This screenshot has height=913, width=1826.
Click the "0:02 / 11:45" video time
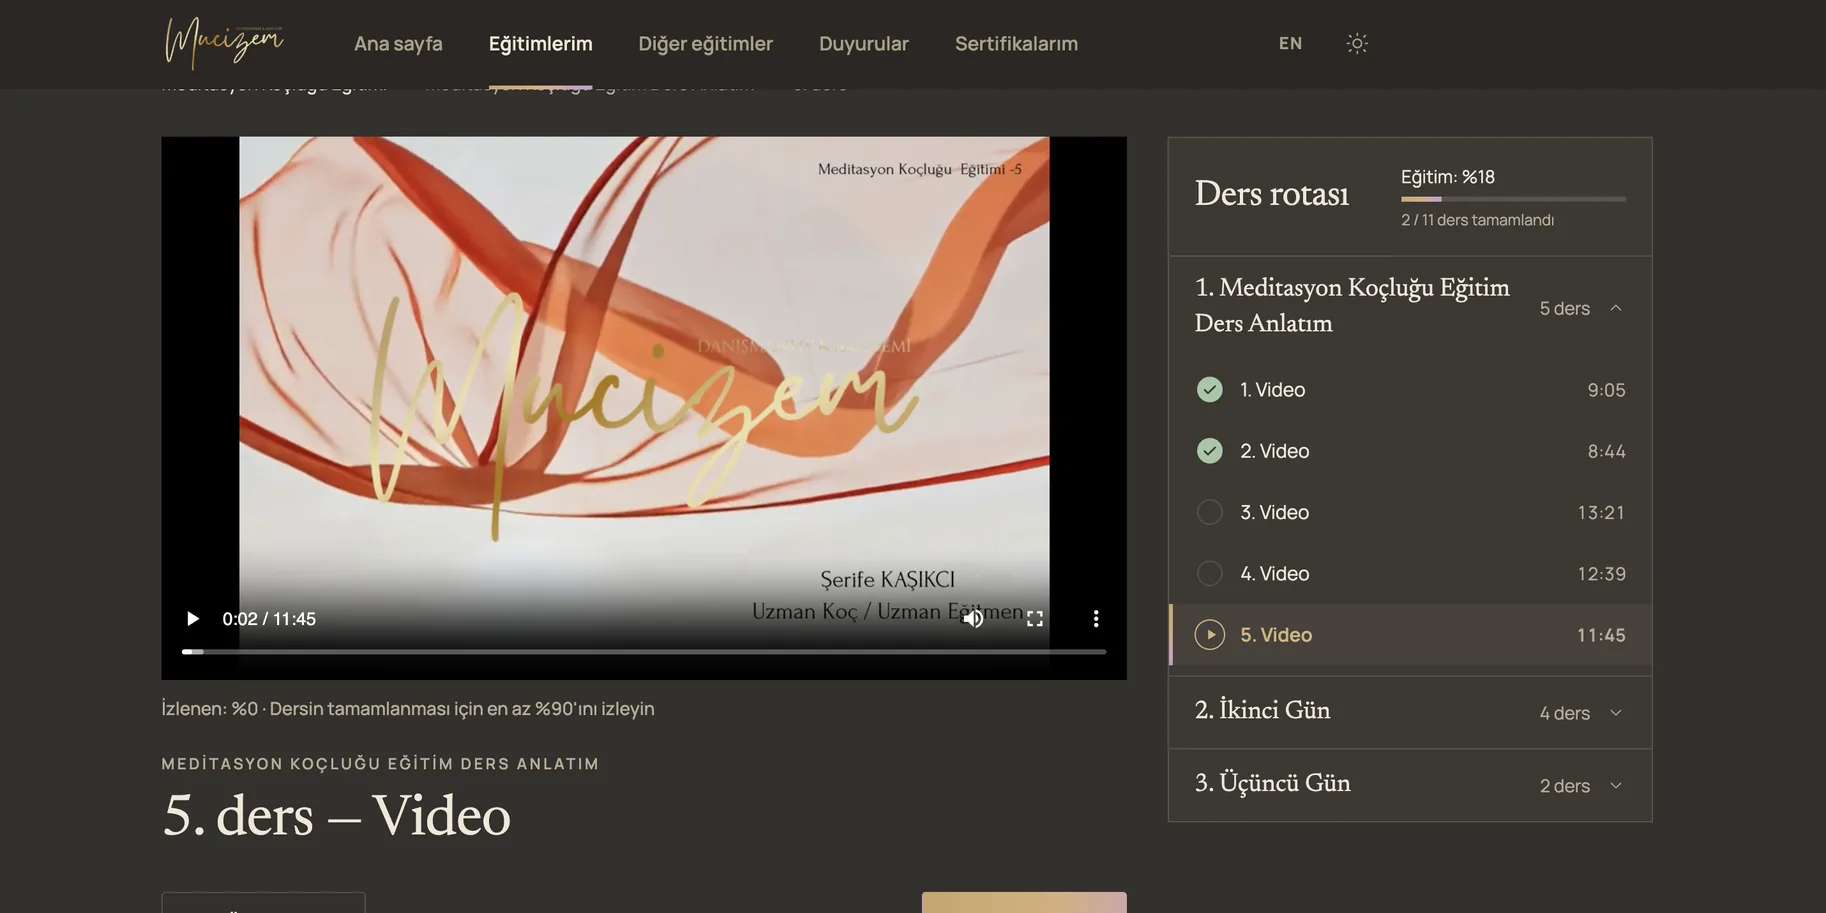tap(269, 619)
